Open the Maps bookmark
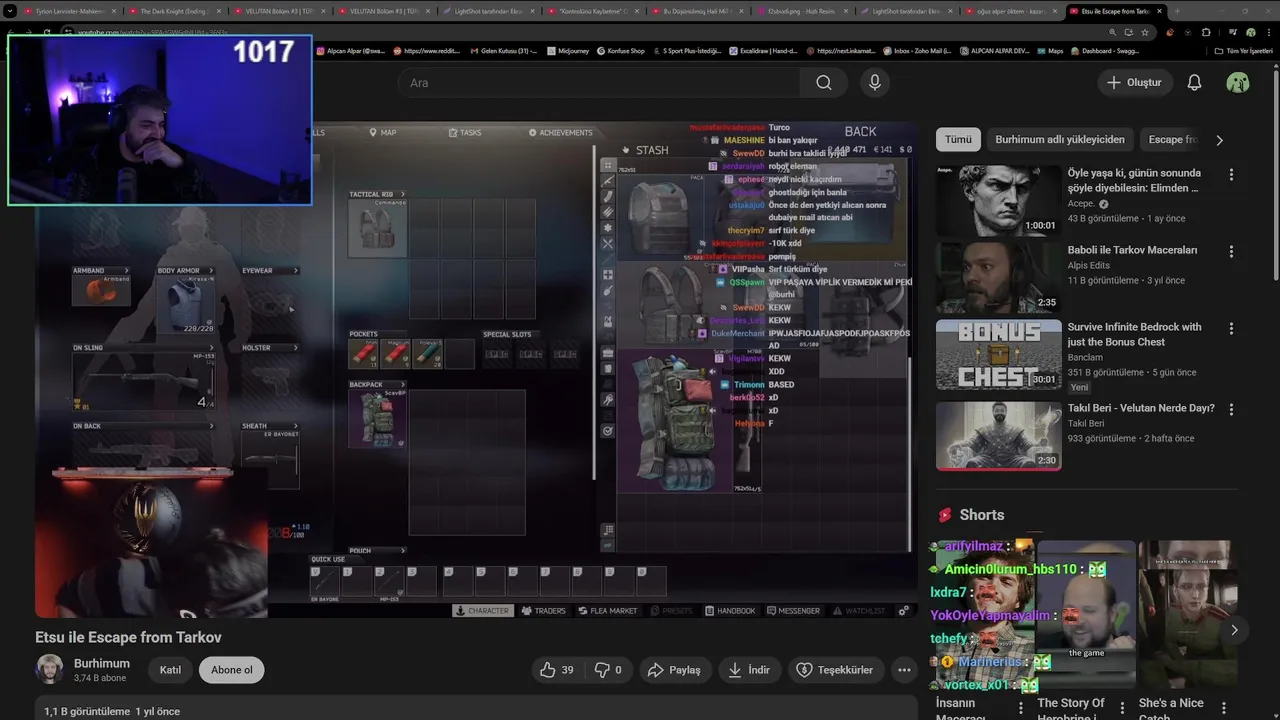The height and width of the screenshot is (720, 1280). tap(1050, 50)
